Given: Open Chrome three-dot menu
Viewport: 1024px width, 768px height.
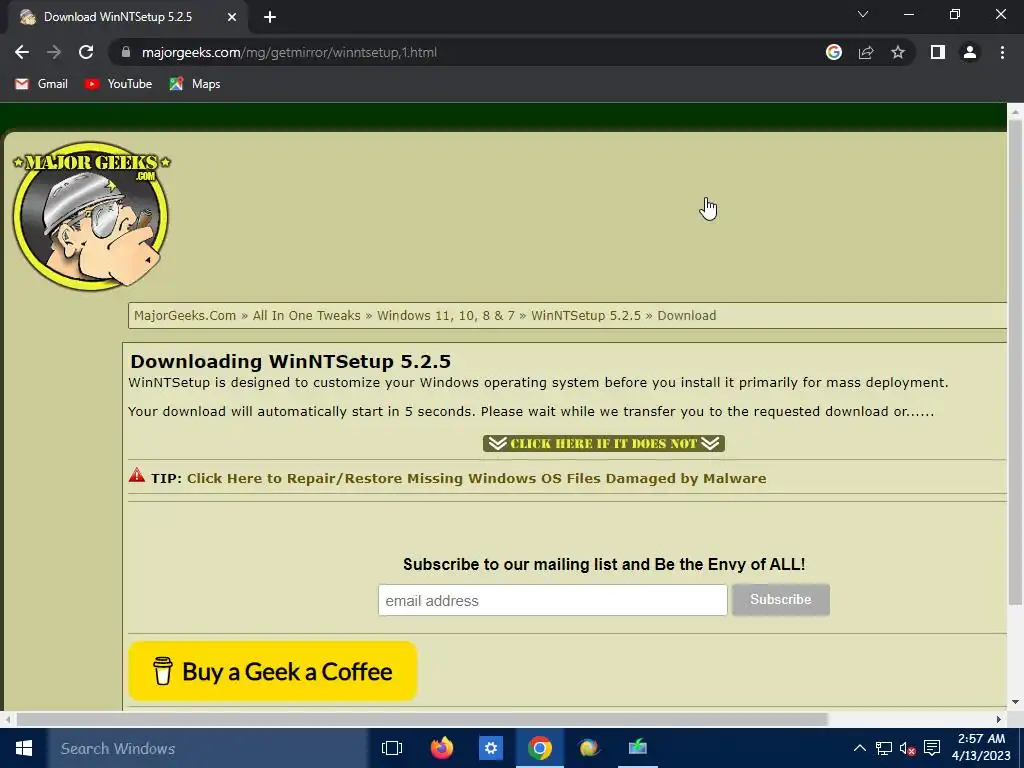Looking at the screenshot, I should point(1002,52).
